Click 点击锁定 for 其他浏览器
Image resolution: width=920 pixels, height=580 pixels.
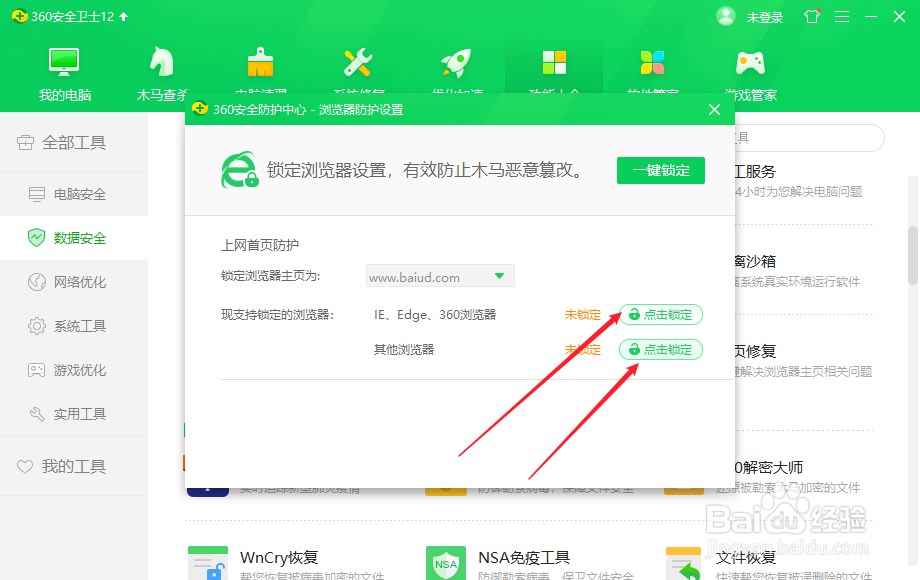coord(661,350)
